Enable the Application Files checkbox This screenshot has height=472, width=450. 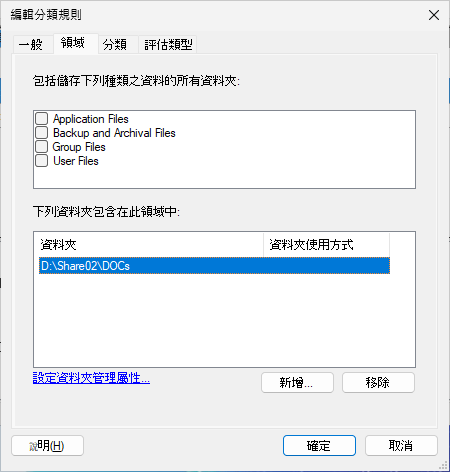point(42,119)
